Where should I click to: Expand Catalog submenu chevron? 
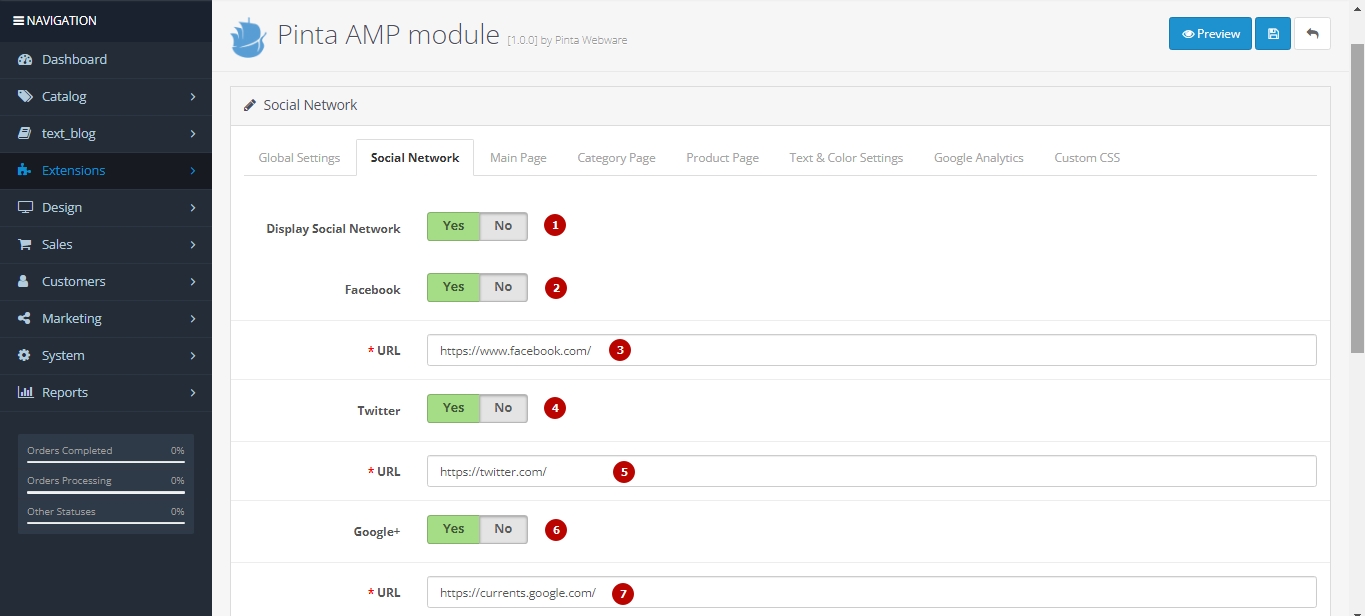[x=193, y=97]
